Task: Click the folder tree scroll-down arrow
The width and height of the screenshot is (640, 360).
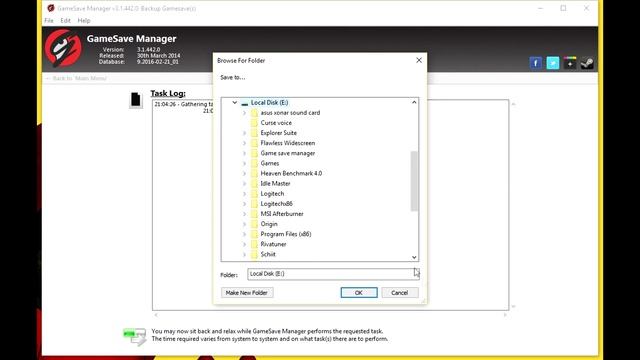Action: (414, 257)
